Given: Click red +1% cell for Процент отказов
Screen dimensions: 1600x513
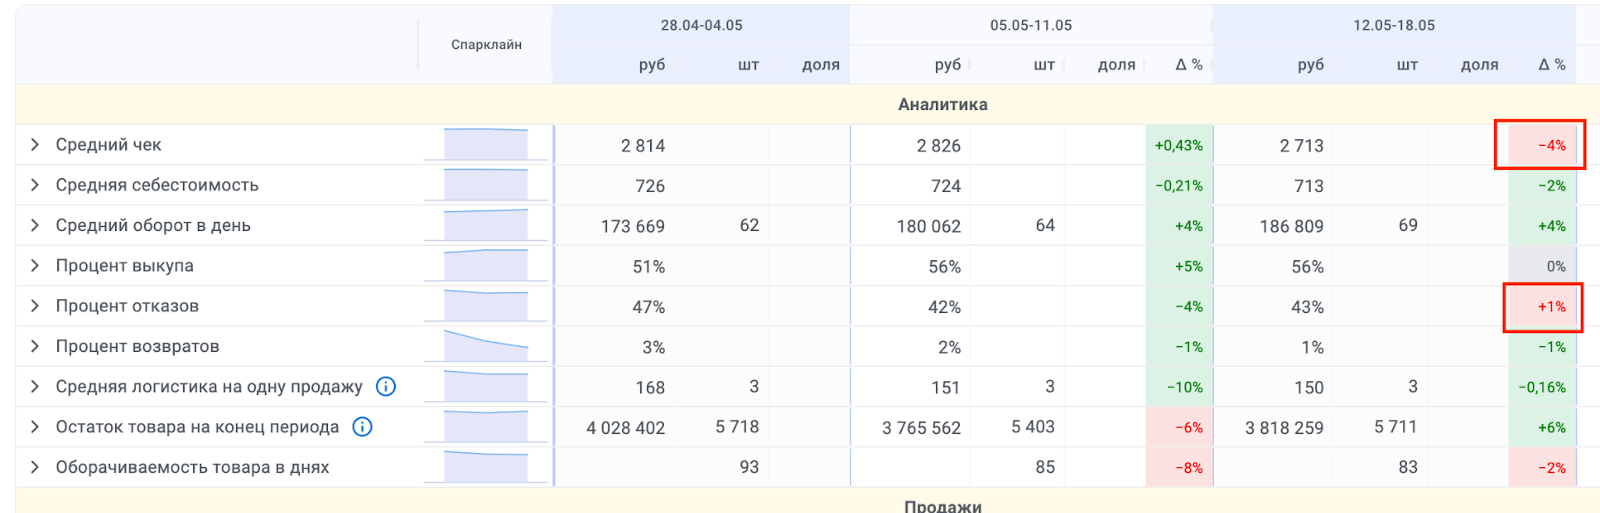Looking at the screenshot, I should click(1543, 307).
